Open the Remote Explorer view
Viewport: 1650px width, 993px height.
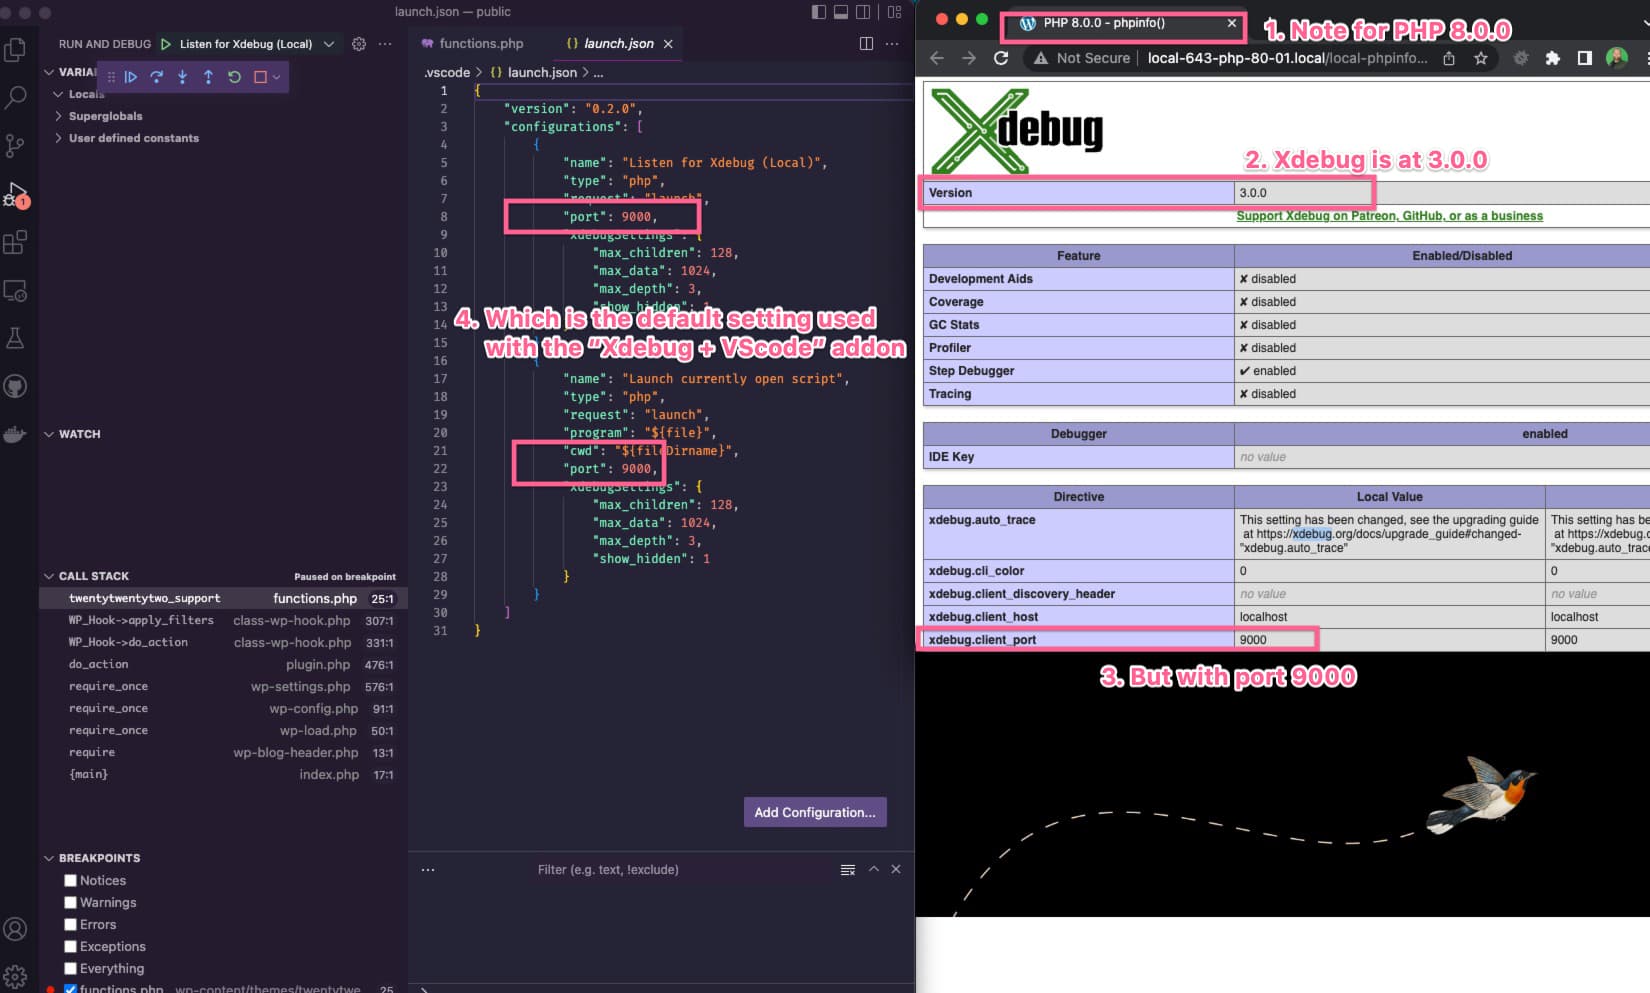coord(15,290)
